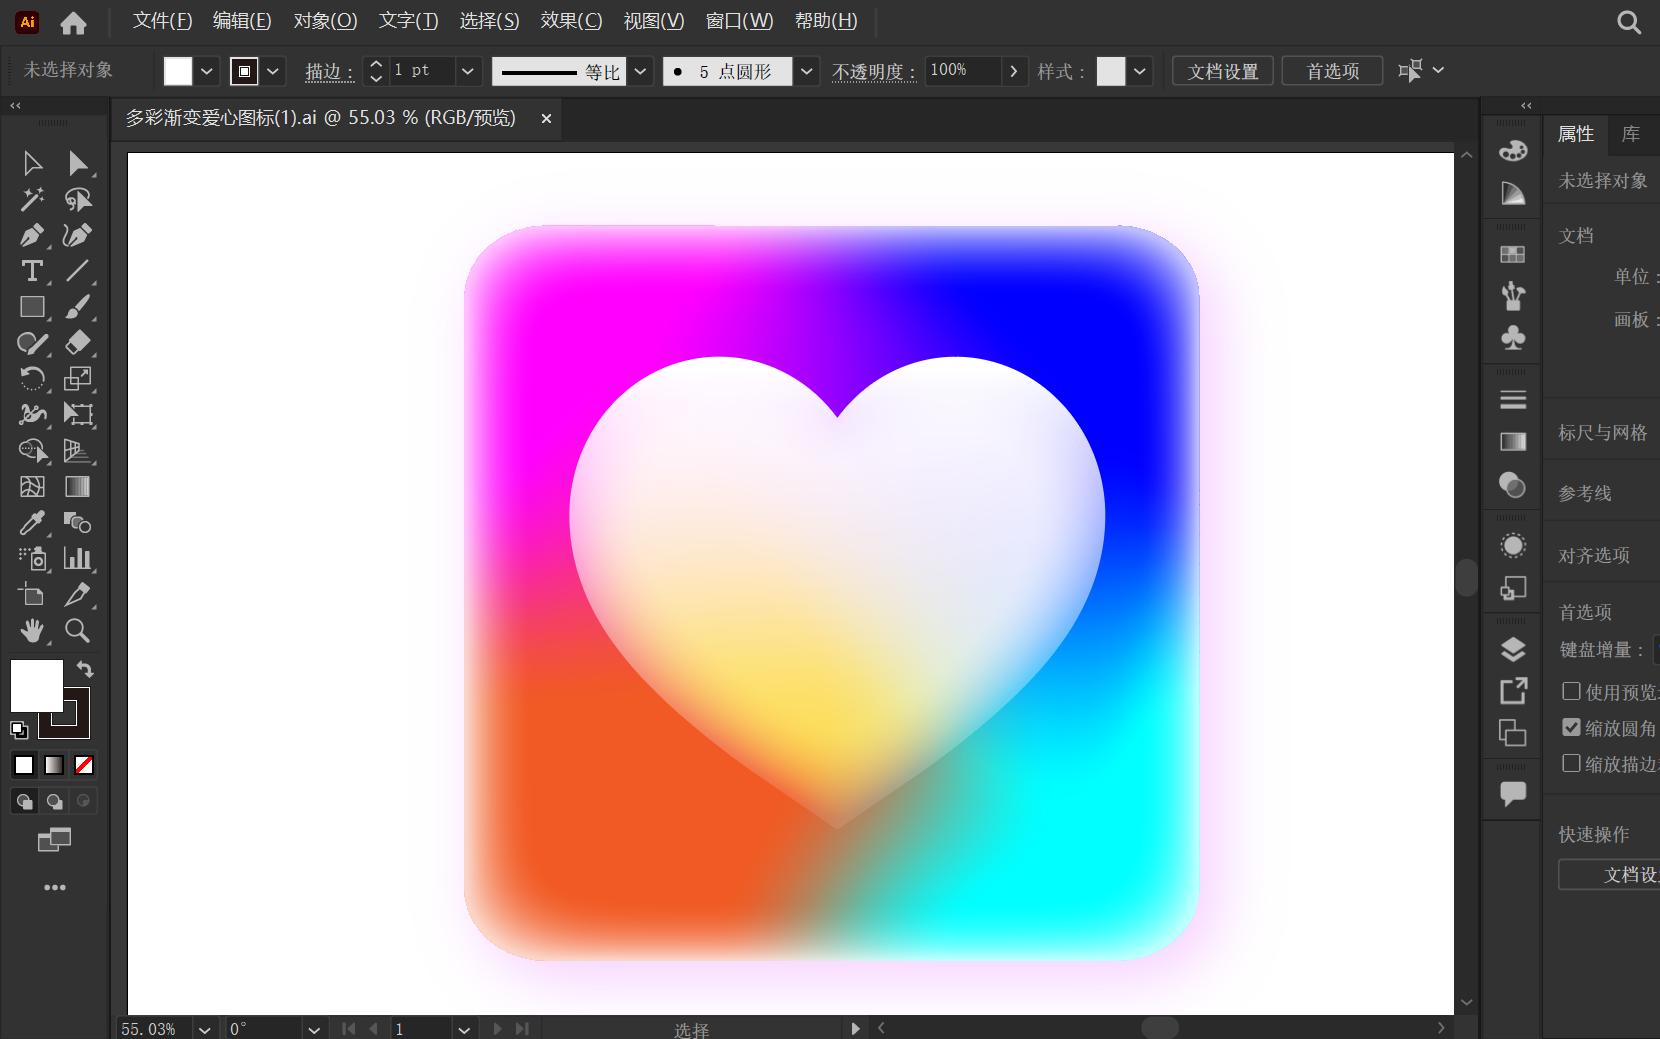Screen dimensions: 1660x1039
Task: Select the Mesh tool
Action: [32, 487]
